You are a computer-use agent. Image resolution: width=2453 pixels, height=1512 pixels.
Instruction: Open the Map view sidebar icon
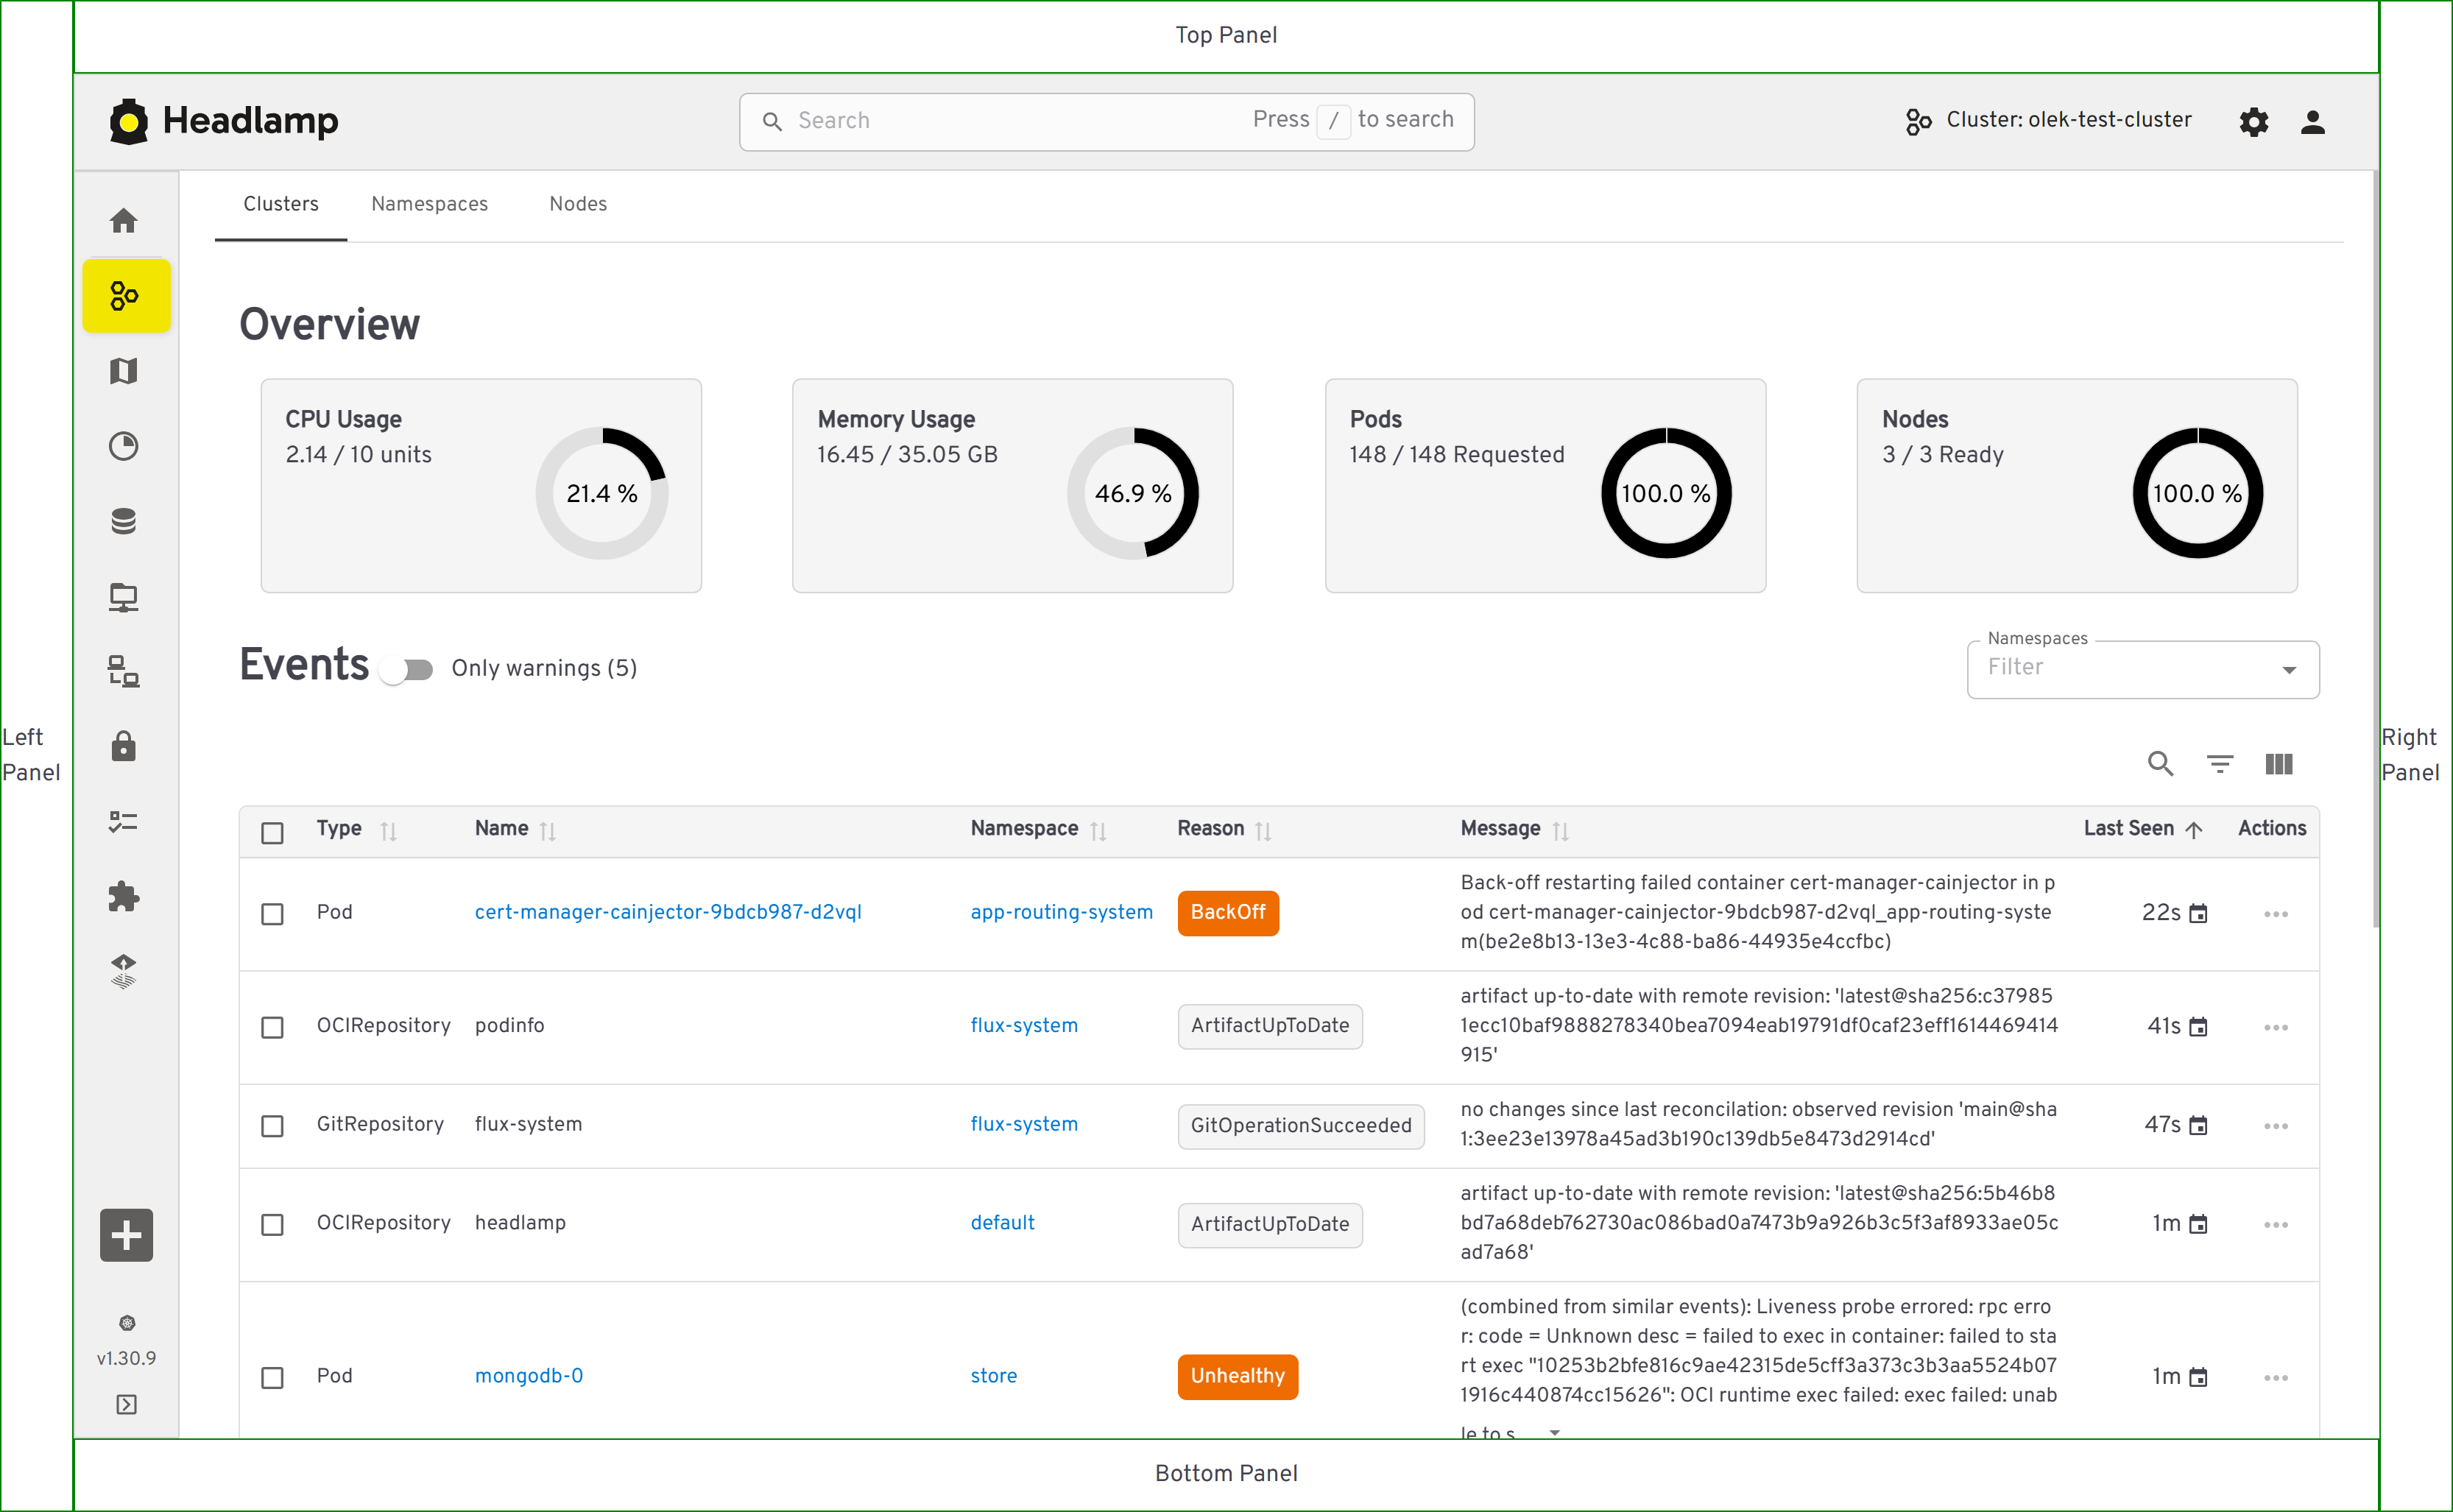pos(124,371)
